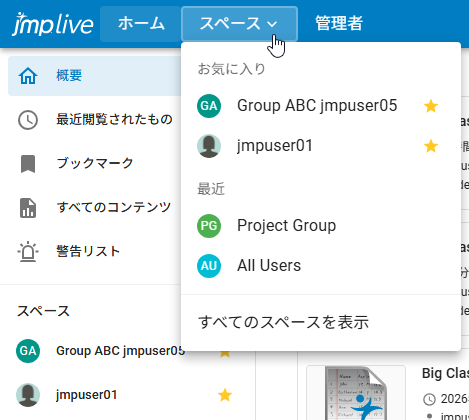
Task: Open All Users from the recent list
Action: click(321, 266)
